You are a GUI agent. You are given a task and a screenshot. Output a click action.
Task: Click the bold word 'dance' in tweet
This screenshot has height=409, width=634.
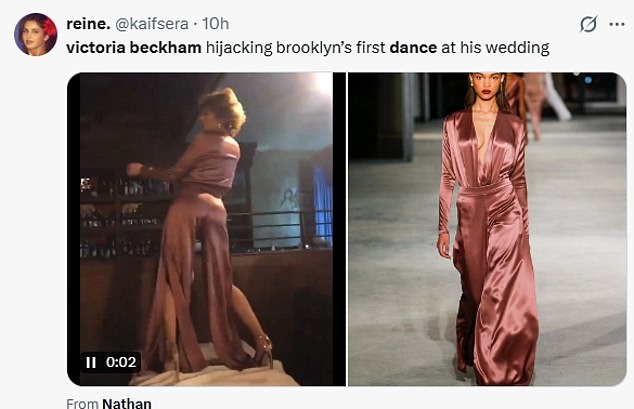[x=413, y=47]
